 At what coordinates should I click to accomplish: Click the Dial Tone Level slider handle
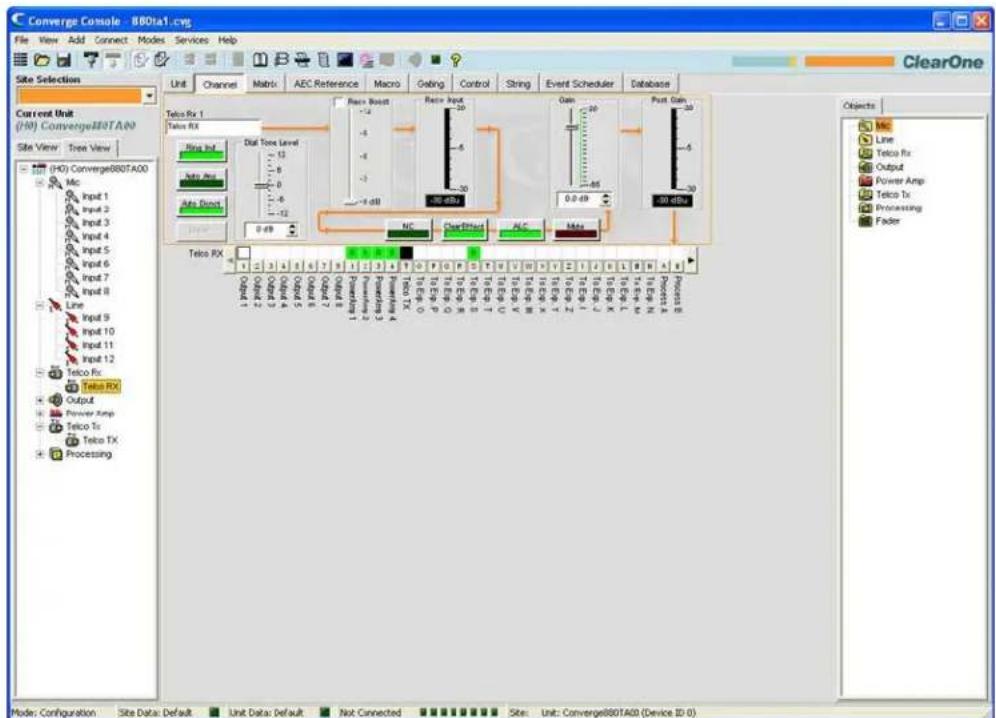[x=262, y=186]
